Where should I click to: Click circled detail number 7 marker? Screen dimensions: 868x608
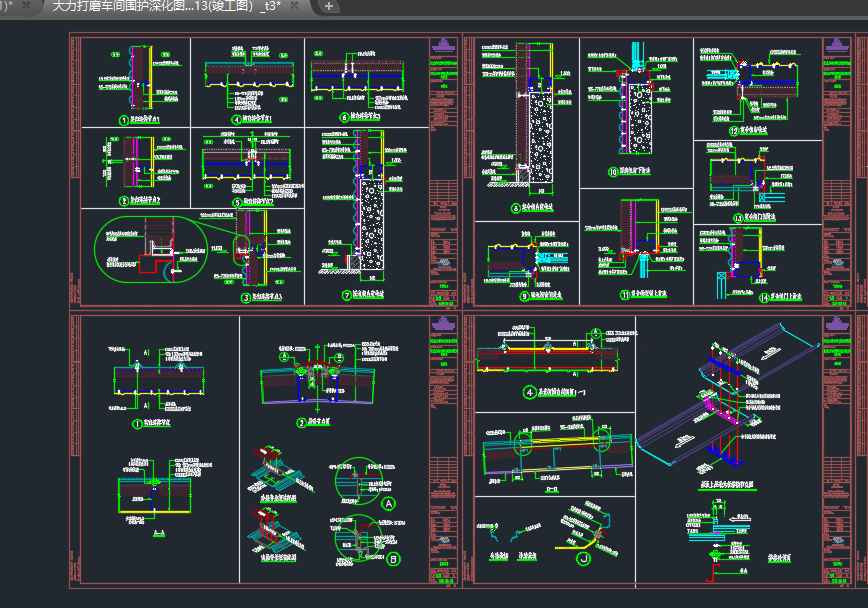[346, 295]
